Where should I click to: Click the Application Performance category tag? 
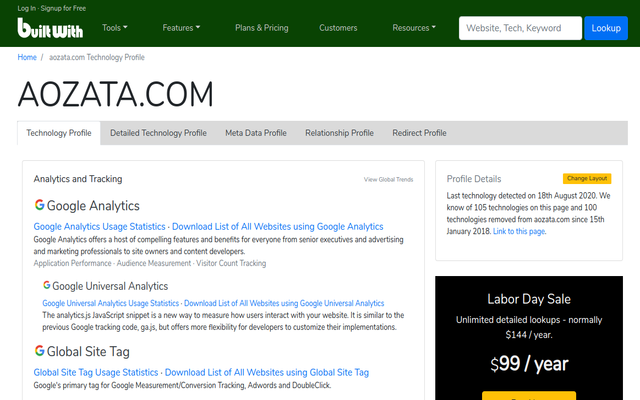tap(72, 263)
